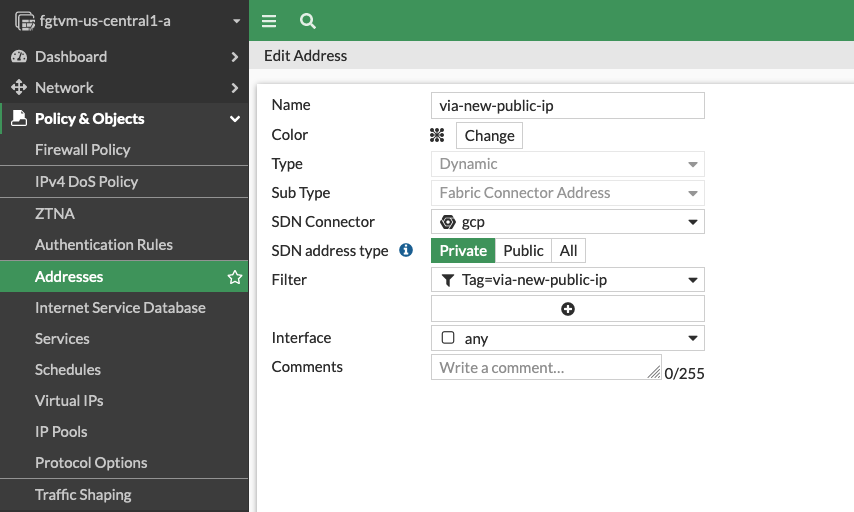Click the Edit Address page title
Image resolution: width=854 pixels, height=512 pixels.
(x=306, y=56)
